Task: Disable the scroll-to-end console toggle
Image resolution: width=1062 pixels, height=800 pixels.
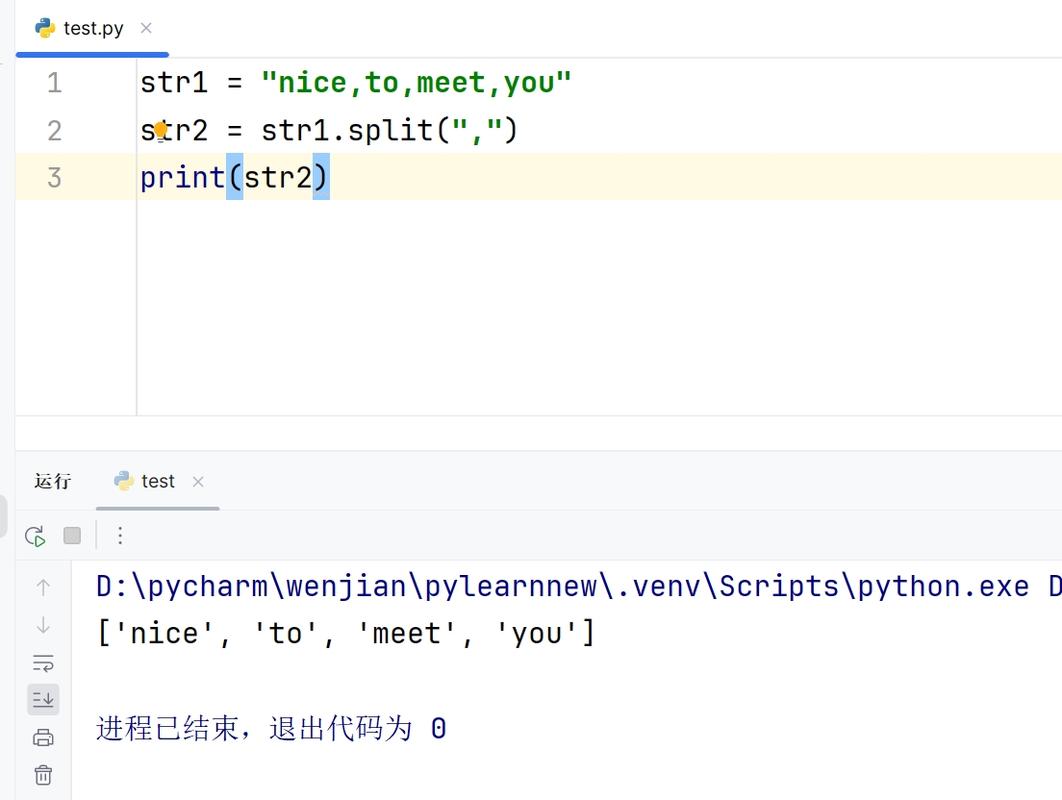Action: click(43, 699)
